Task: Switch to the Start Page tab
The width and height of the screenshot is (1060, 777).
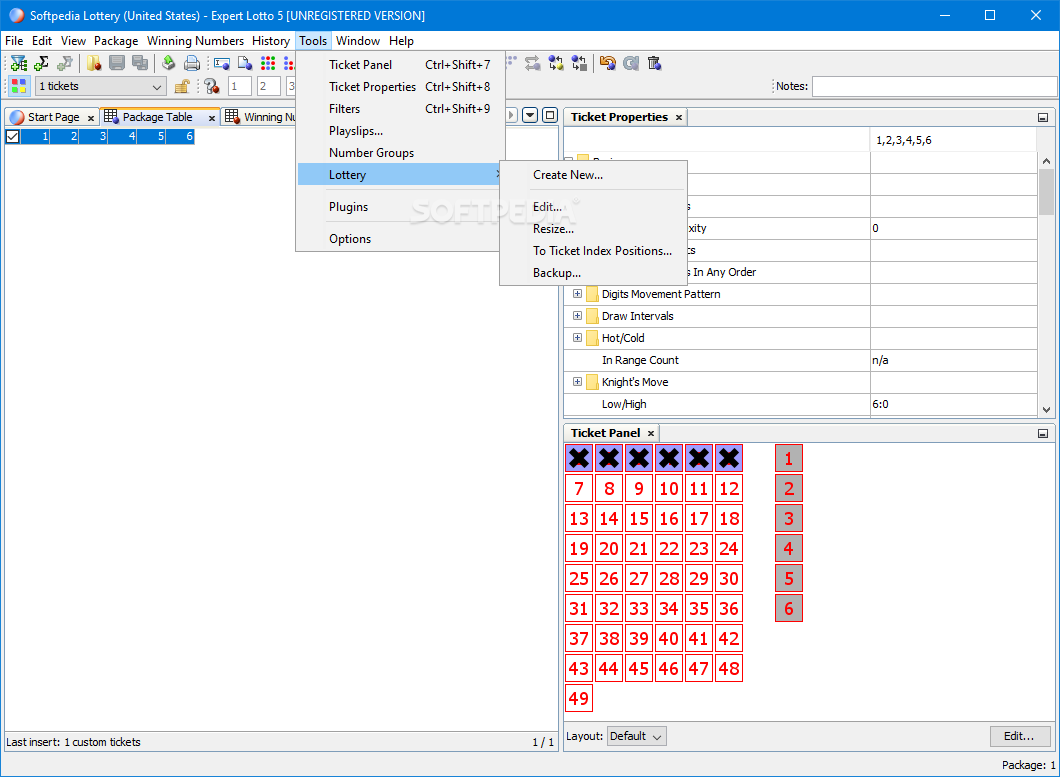Action: tap(53, 117)
